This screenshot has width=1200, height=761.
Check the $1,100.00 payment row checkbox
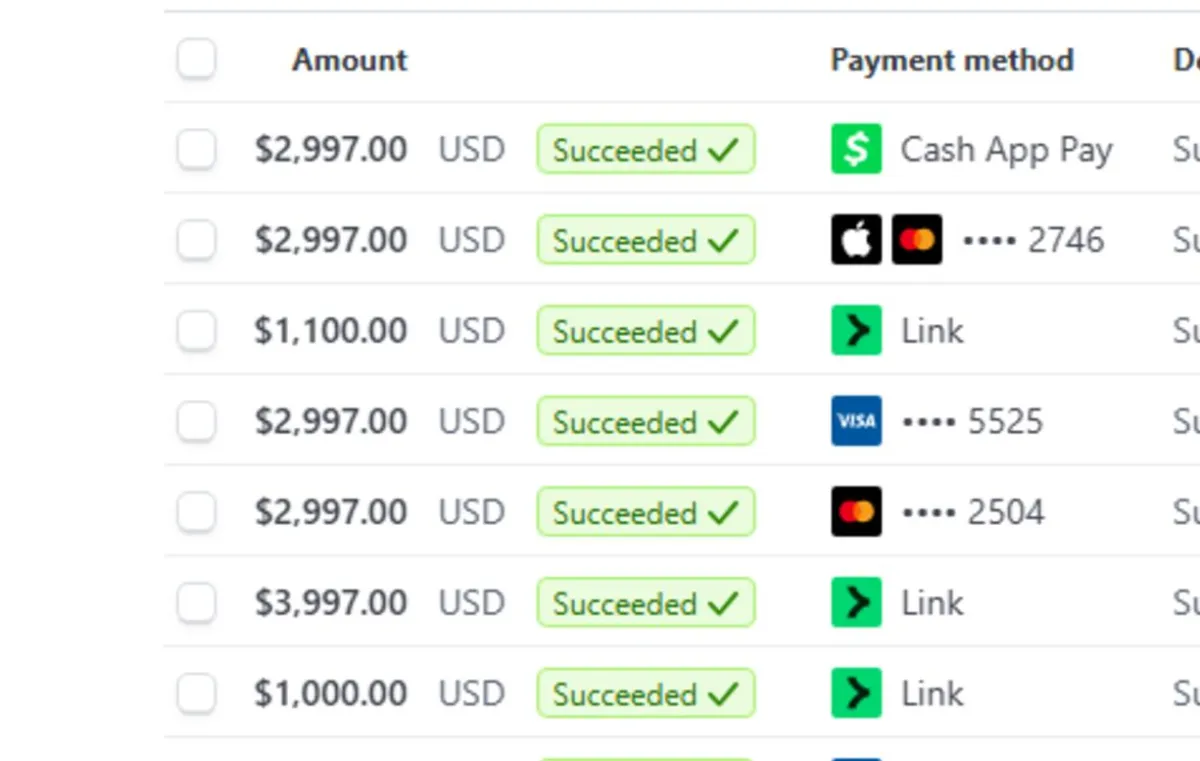[196, 331]
